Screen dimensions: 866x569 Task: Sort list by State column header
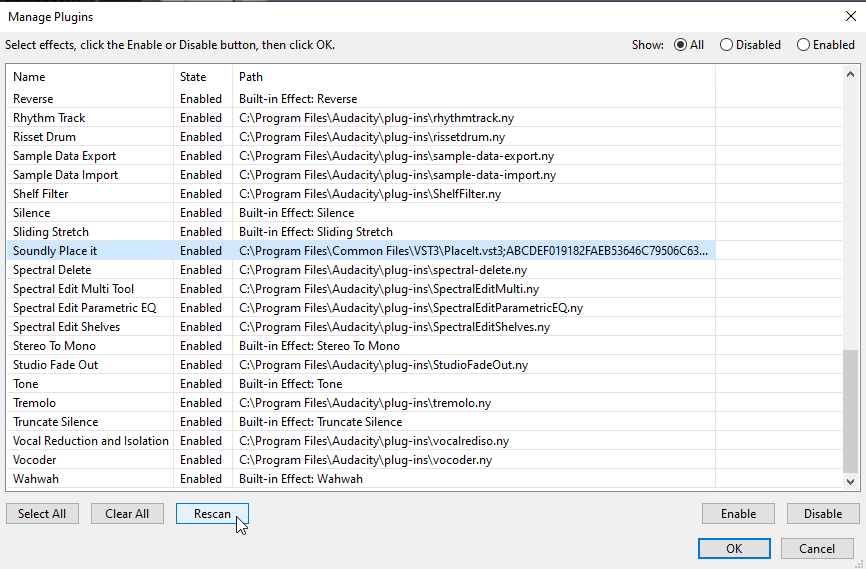click(x=203, y=77)
